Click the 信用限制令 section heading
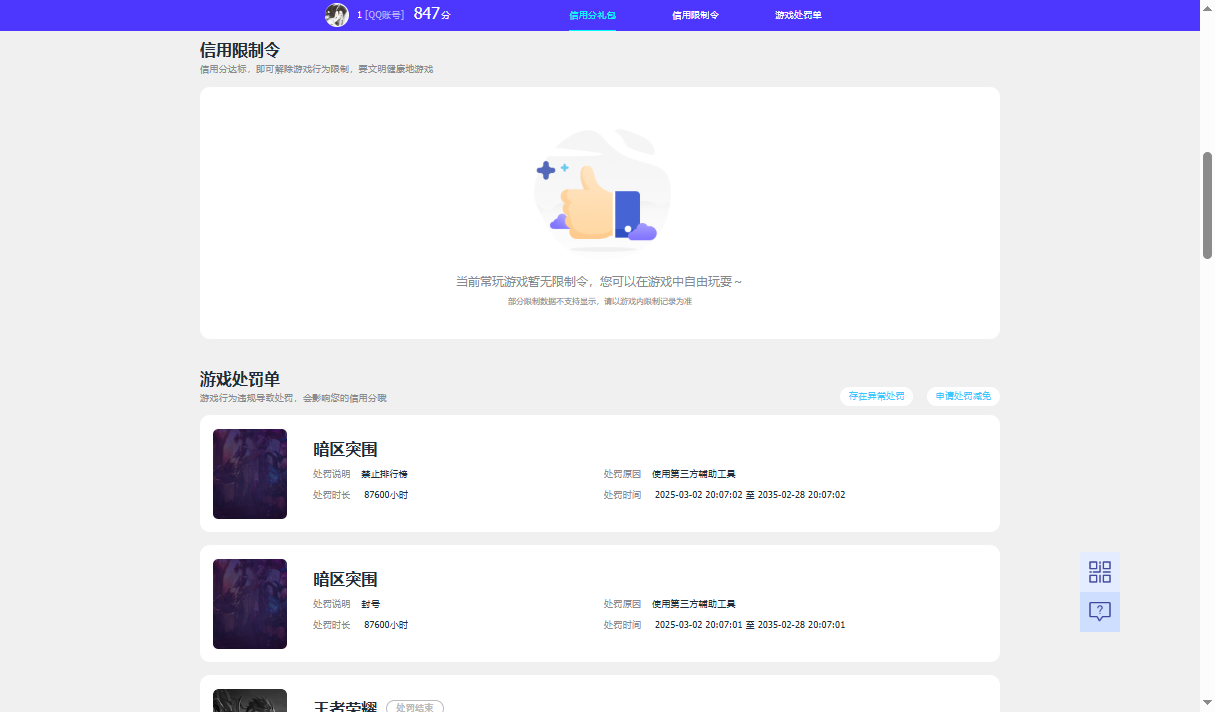The image size is (1215, 712). click(x=240, y=50)
